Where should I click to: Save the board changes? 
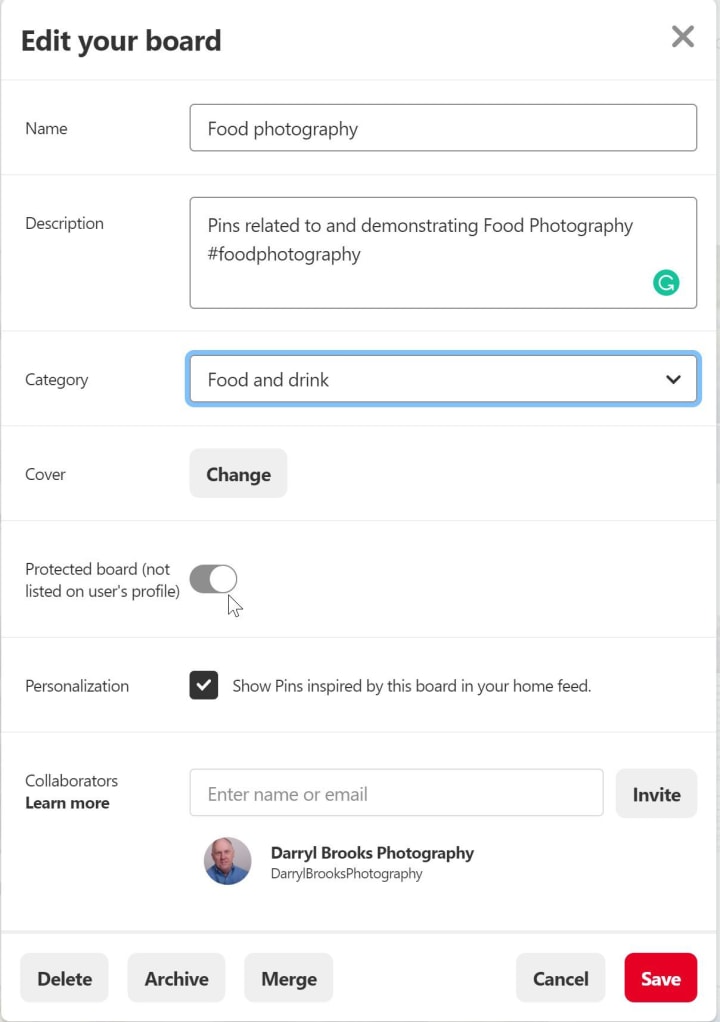pyautogui.click(x=660, y=978)
